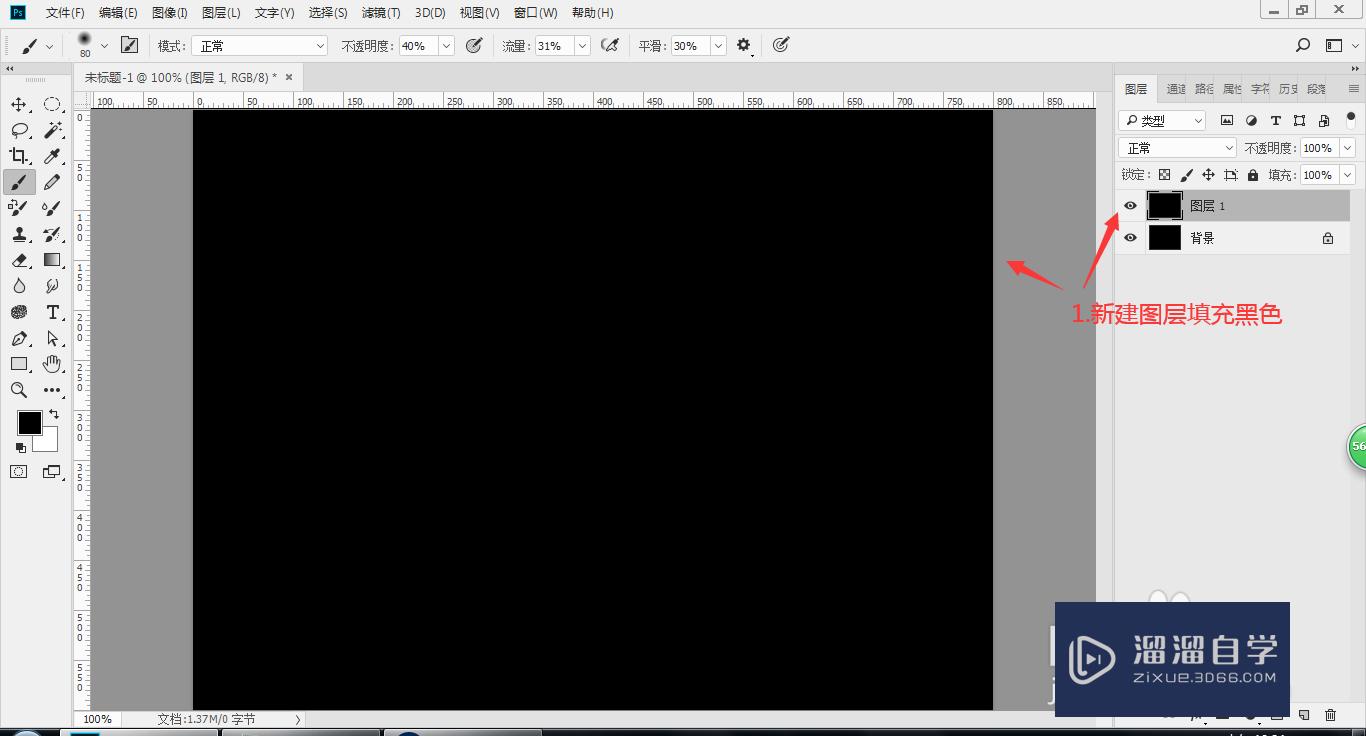Toggle lock position
Screen dimensions: 1366x736
click(x=1208, y=175)
